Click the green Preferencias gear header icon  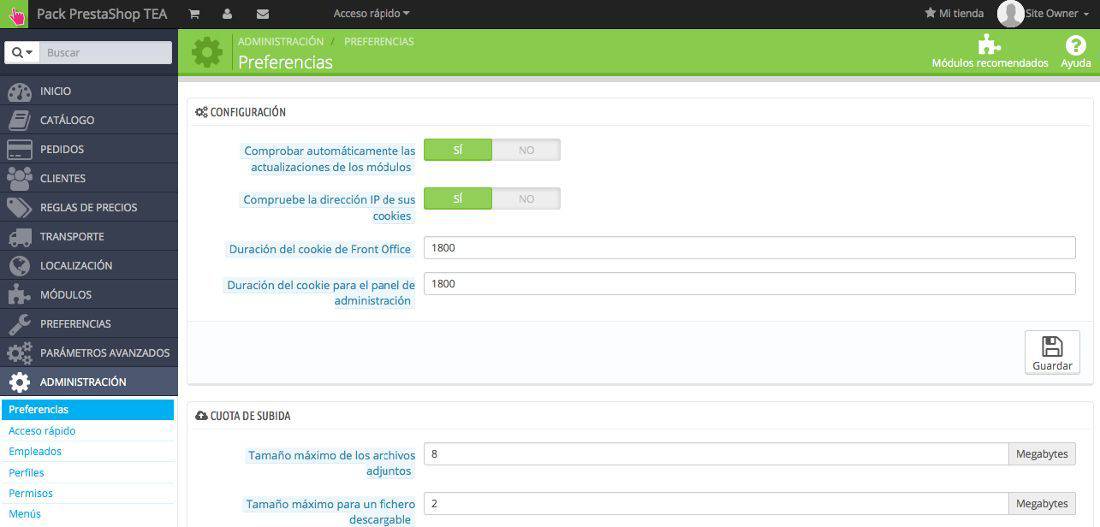207,52
